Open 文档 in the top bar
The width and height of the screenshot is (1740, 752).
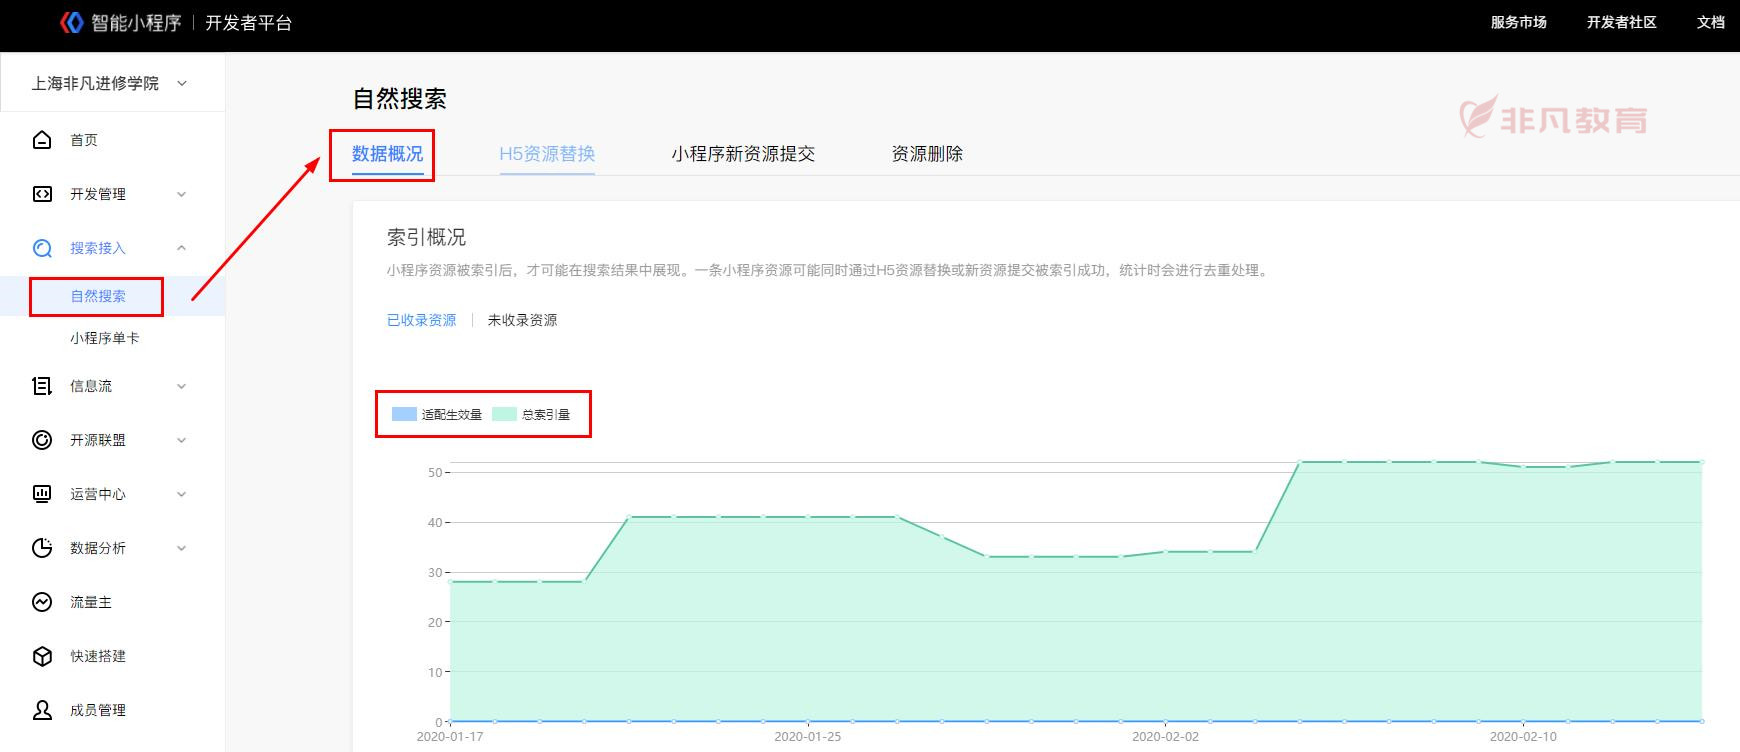(1711, 22)
